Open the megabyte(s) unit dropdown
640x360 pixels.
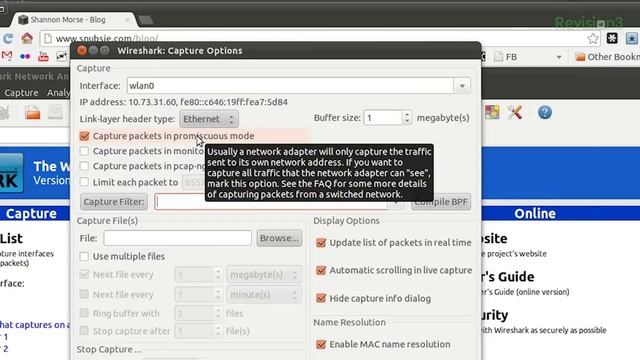[x=264, y=275]
